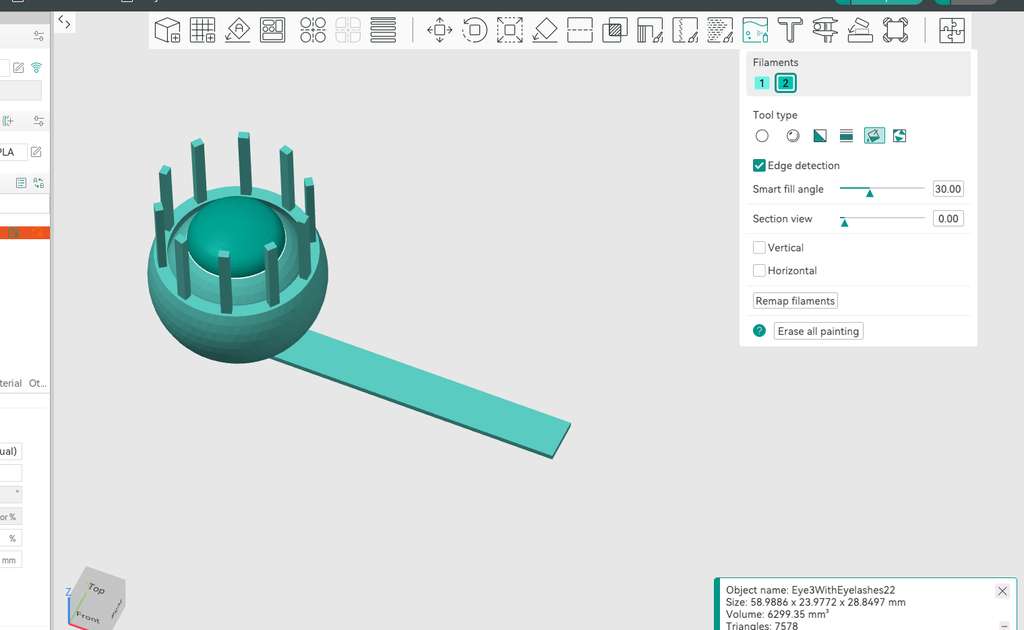This screenshot has height=630, width=1024.
Task: Select the Rotate tool
Action: point(475,30)
